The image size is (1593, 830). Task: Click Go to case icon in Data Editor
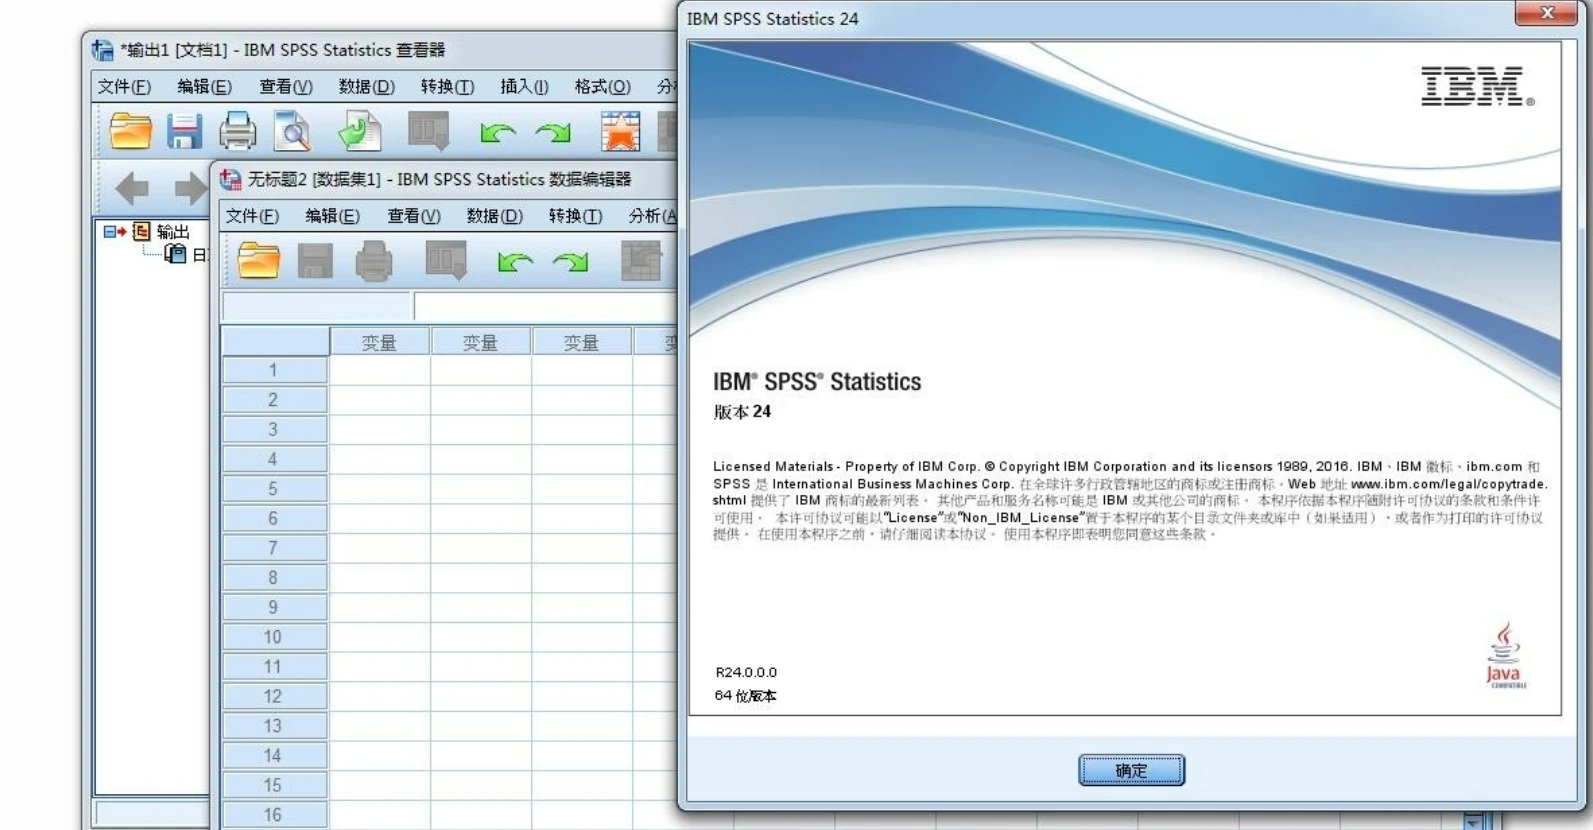pos(641,261)
